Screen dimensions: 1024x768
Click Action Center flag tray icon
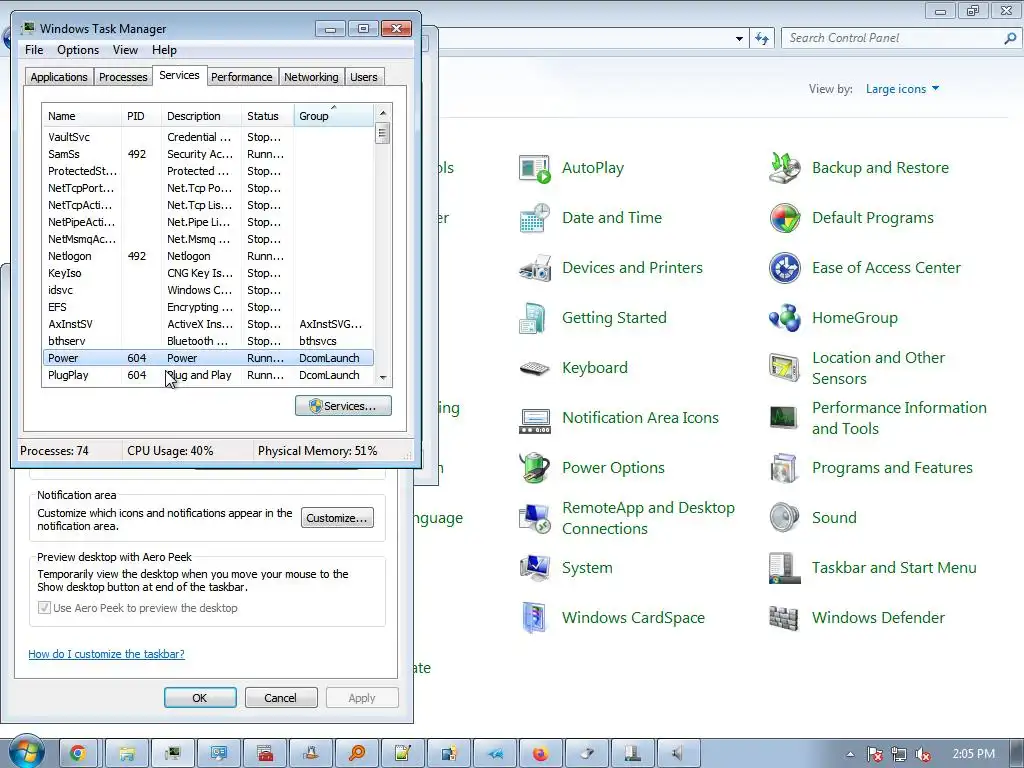pos(874,754)
